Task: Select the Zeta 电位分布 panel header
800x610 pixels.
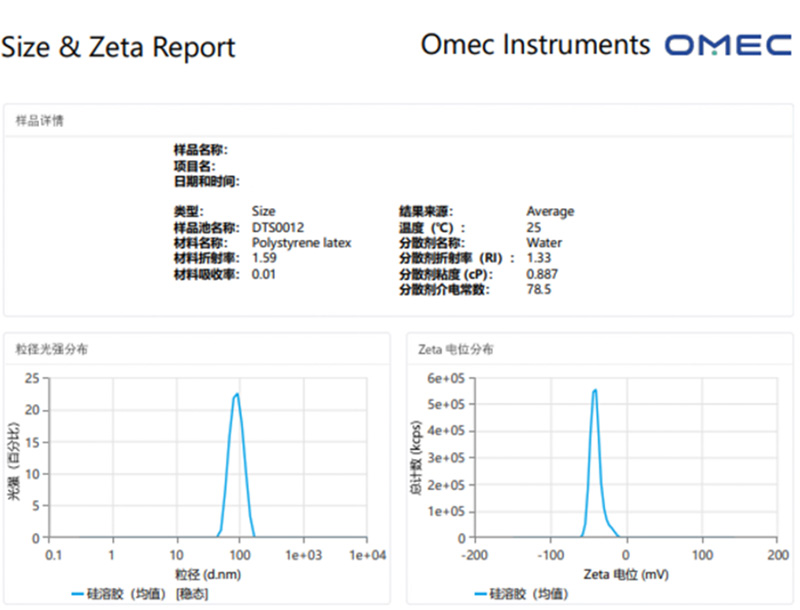Action: click(455, 350)
